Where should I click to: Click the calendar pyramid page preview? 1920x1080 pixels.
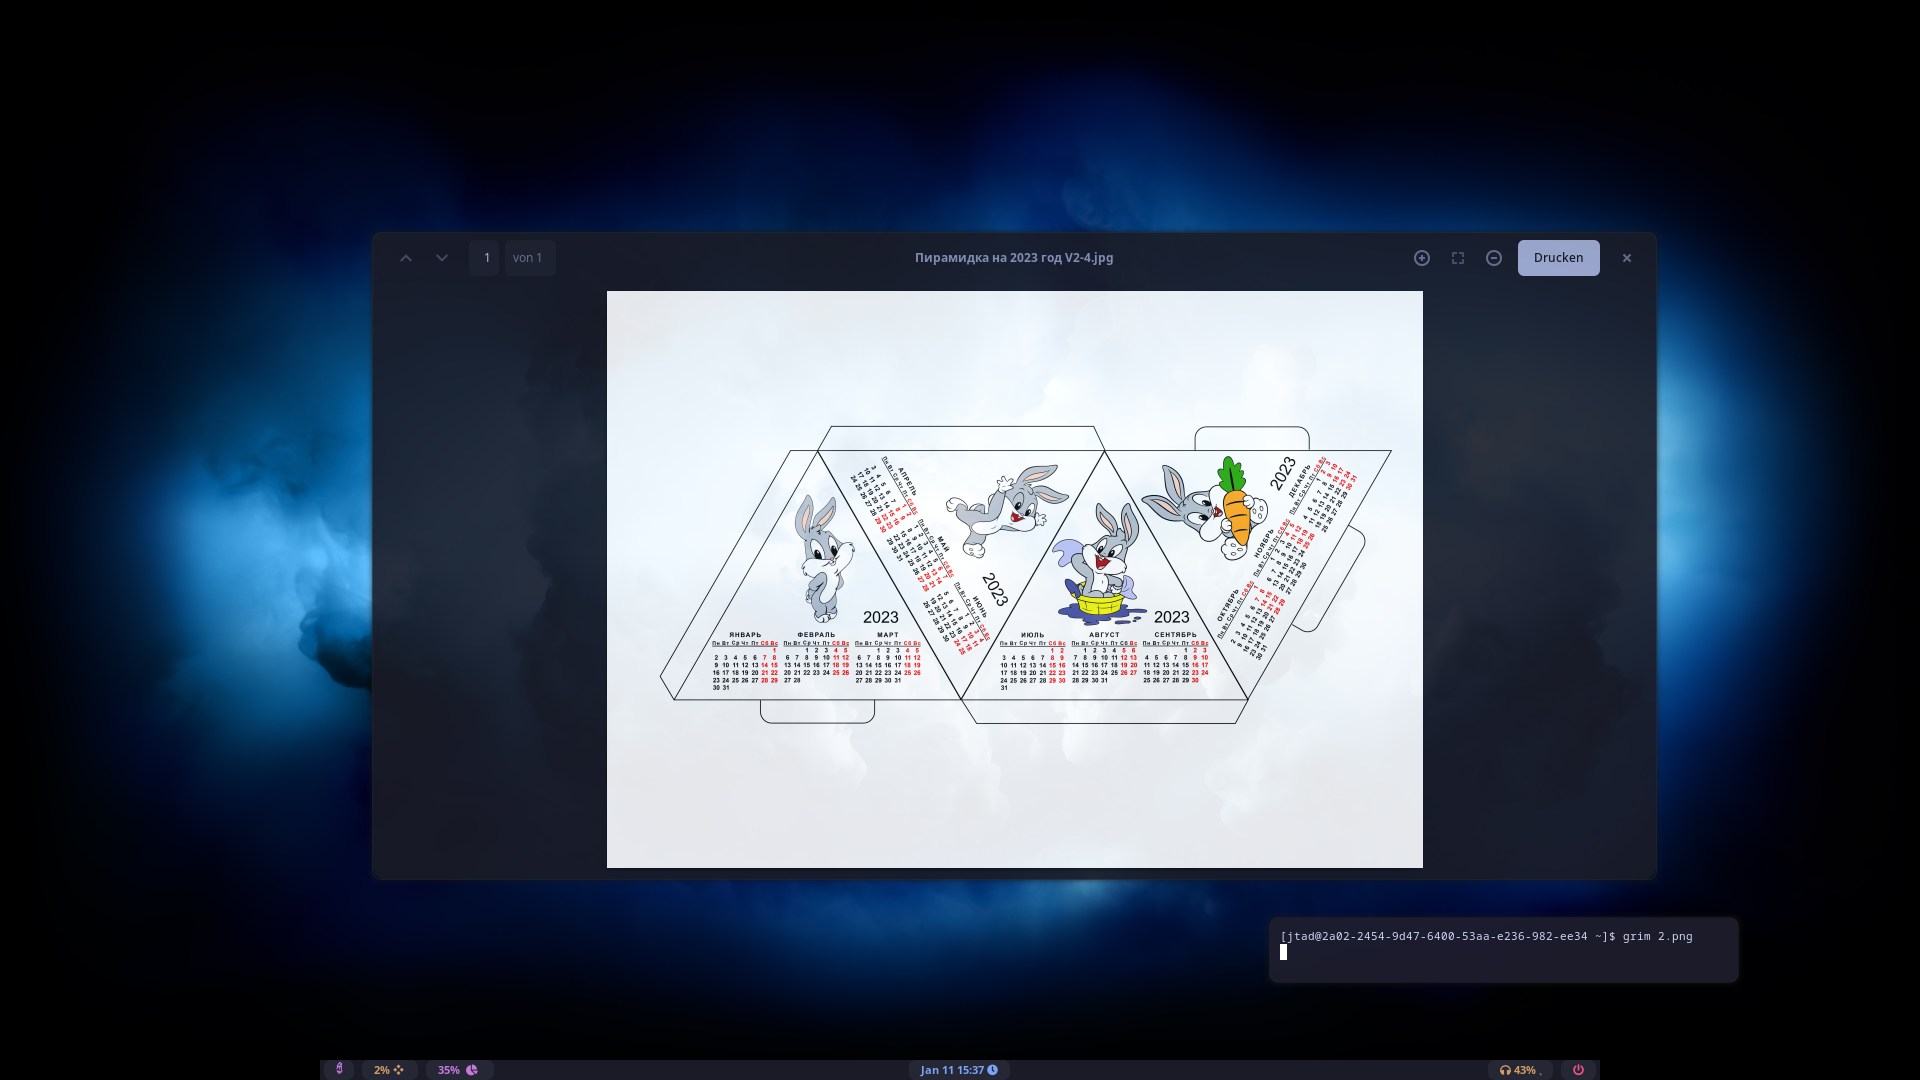point(1015,579)
